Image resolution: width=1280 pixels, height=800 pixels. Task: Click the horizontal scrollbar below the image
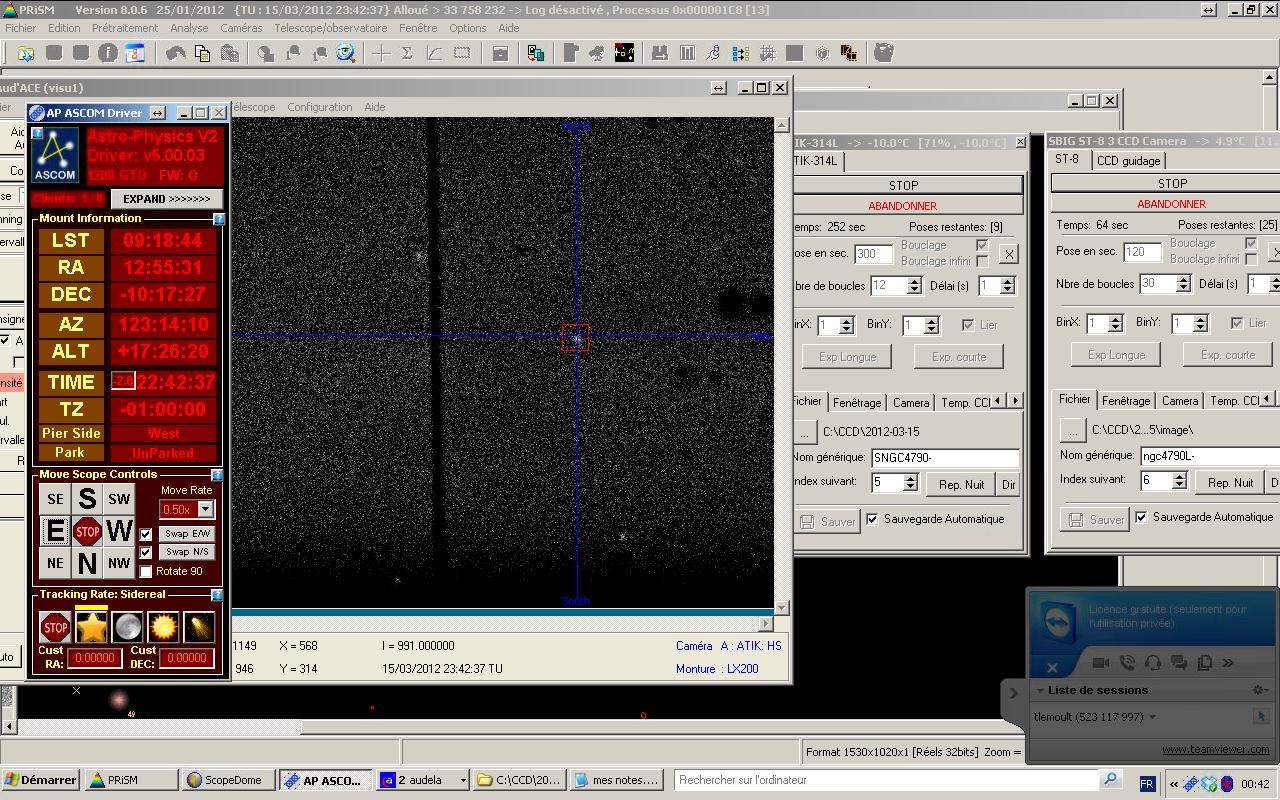click(500, 623)
